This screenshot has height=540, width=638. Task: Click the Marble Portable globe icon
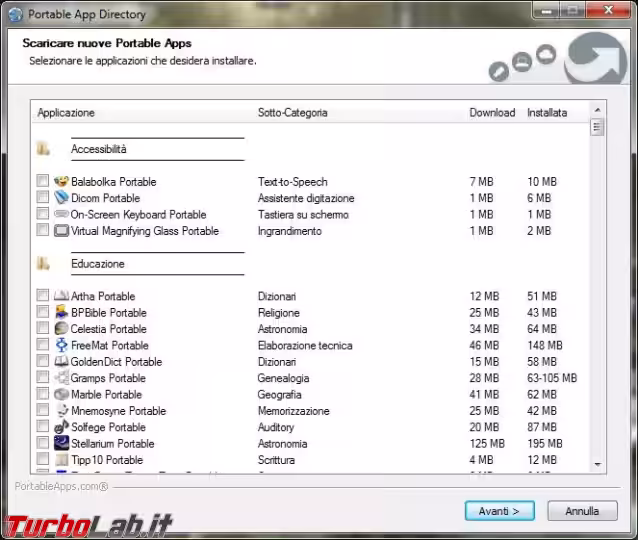coord(61,394)
